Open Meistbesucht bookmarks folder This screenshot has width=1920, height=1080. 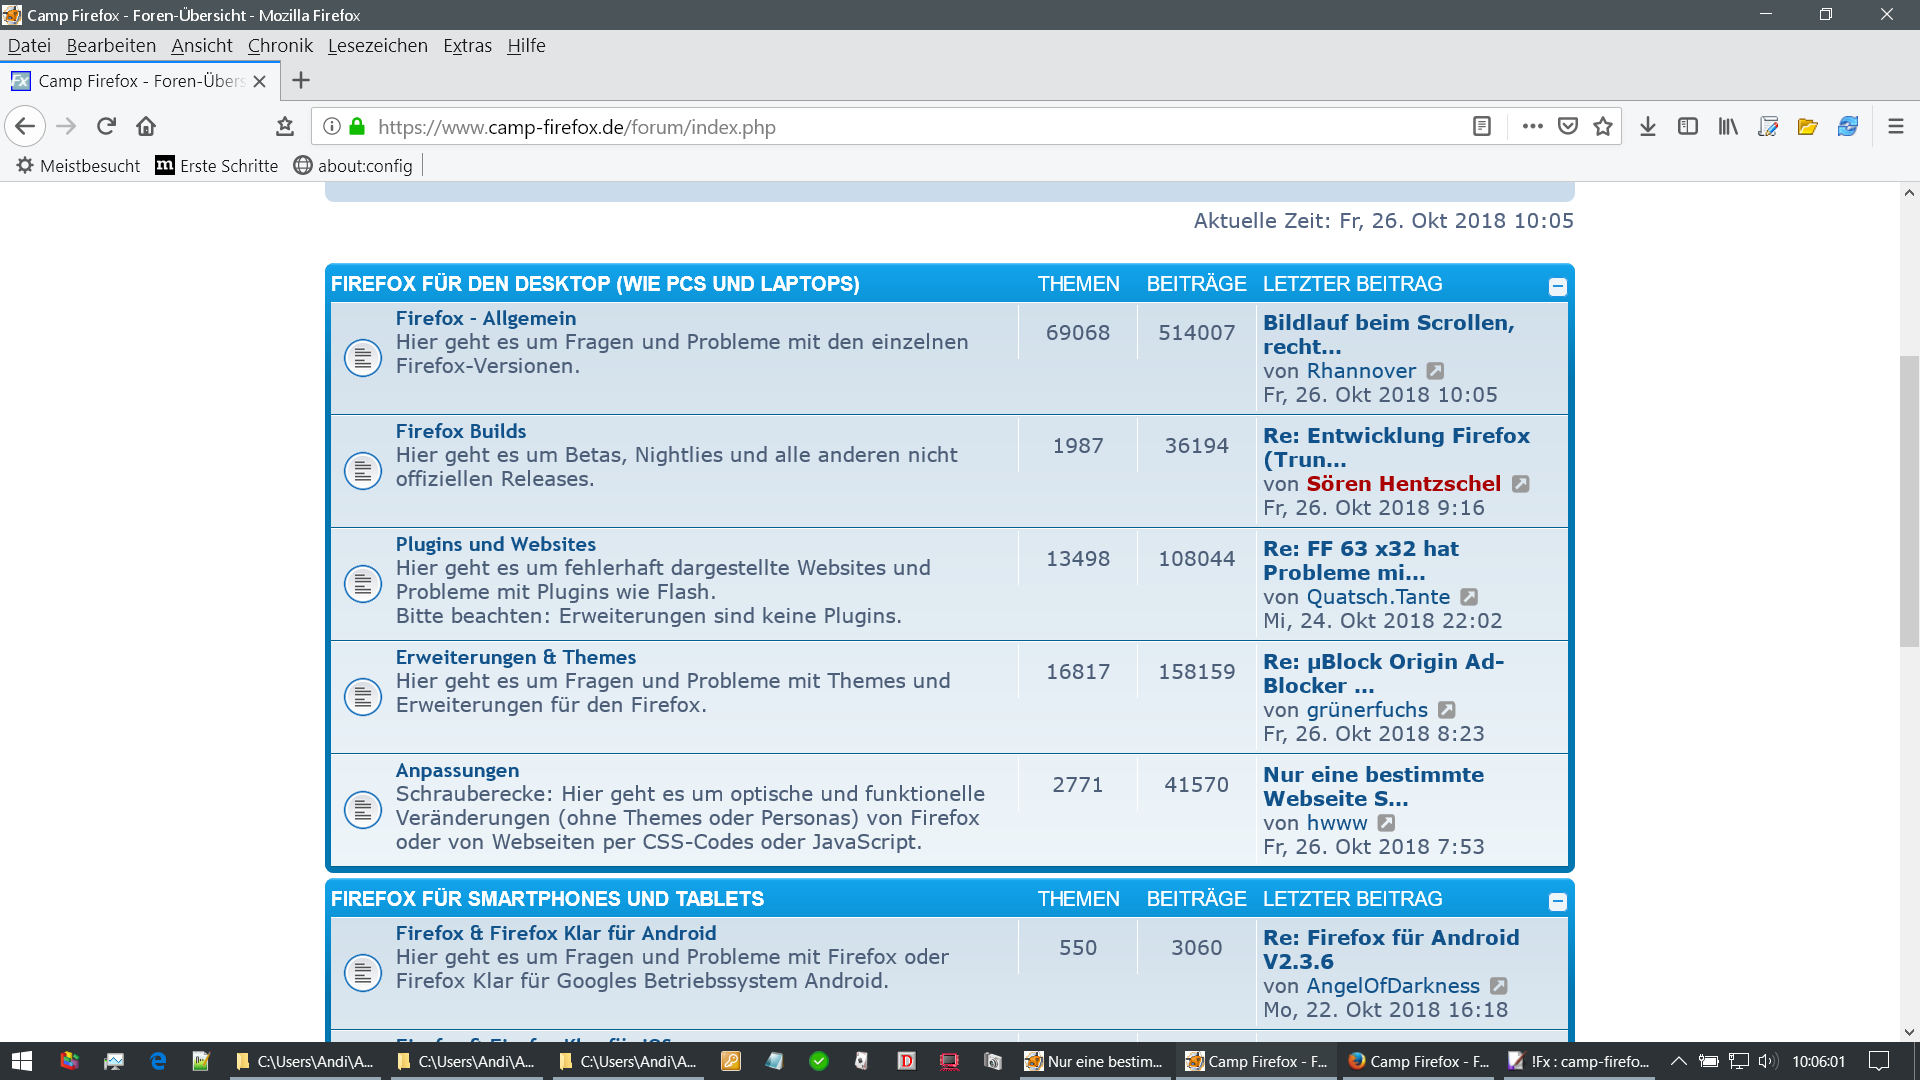78,166
